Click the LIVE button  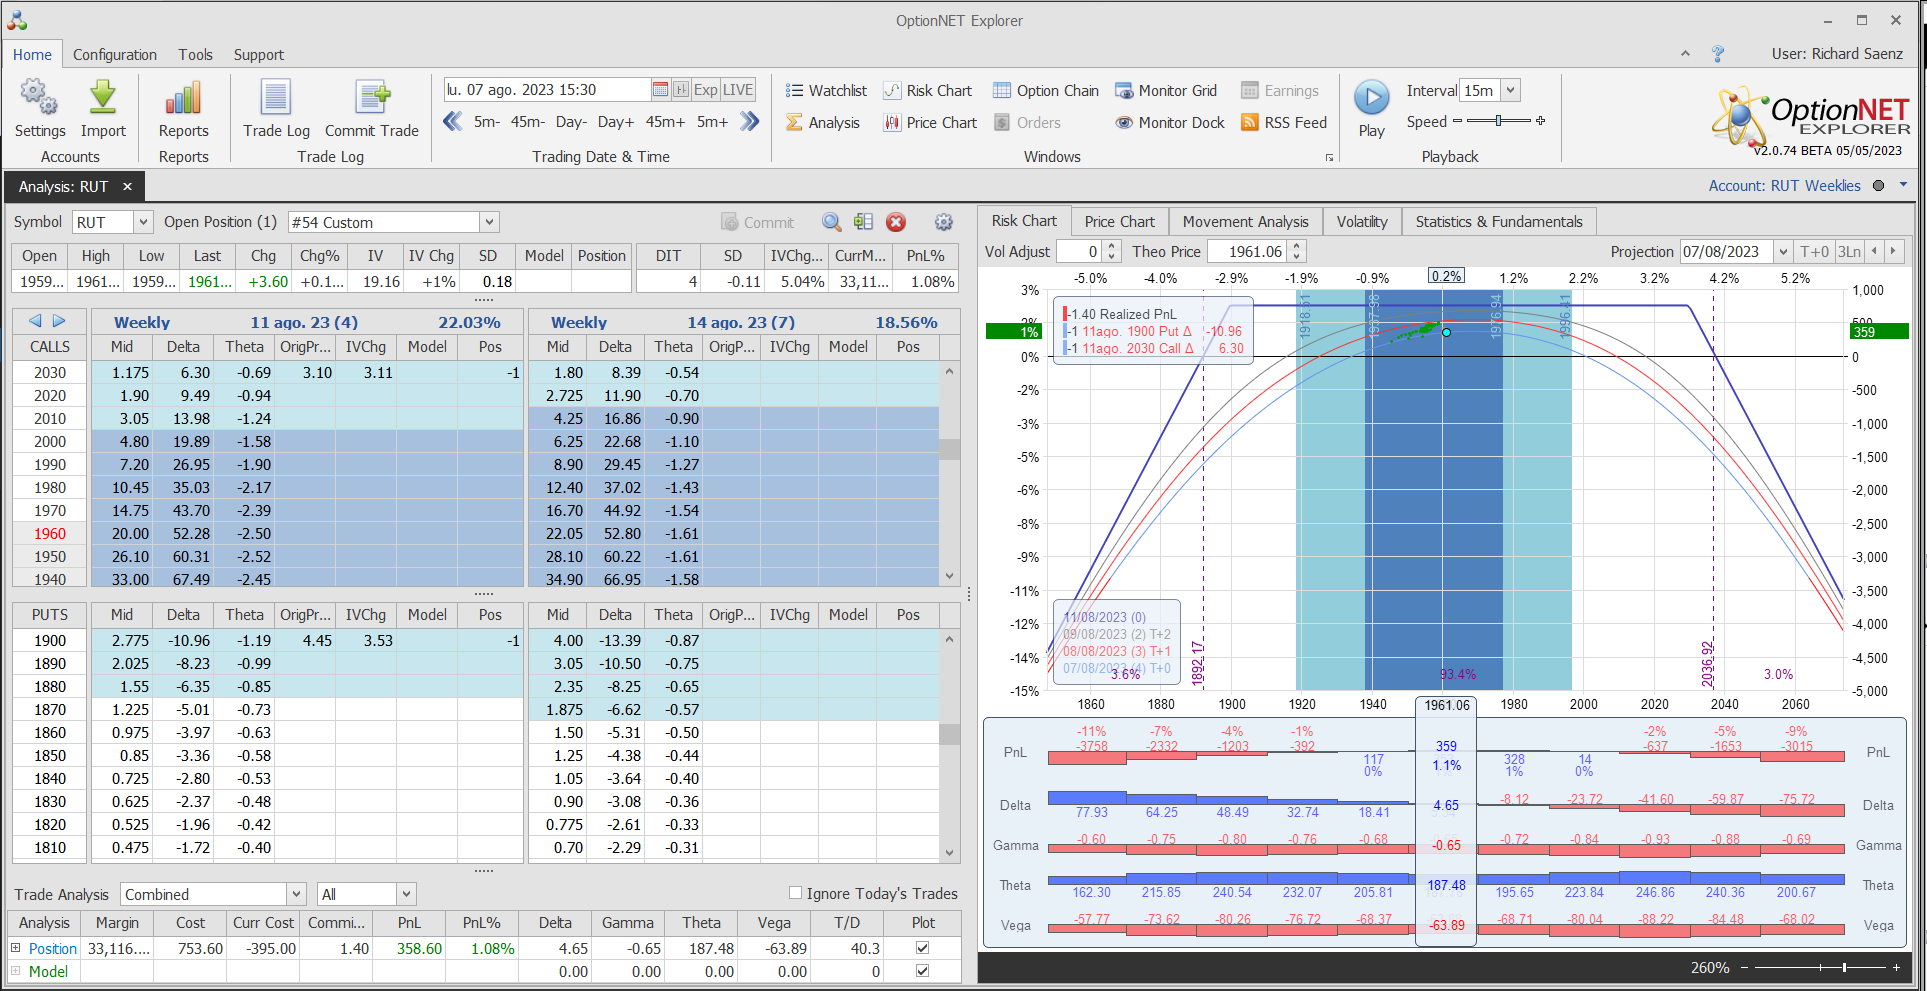pos(738,90)
